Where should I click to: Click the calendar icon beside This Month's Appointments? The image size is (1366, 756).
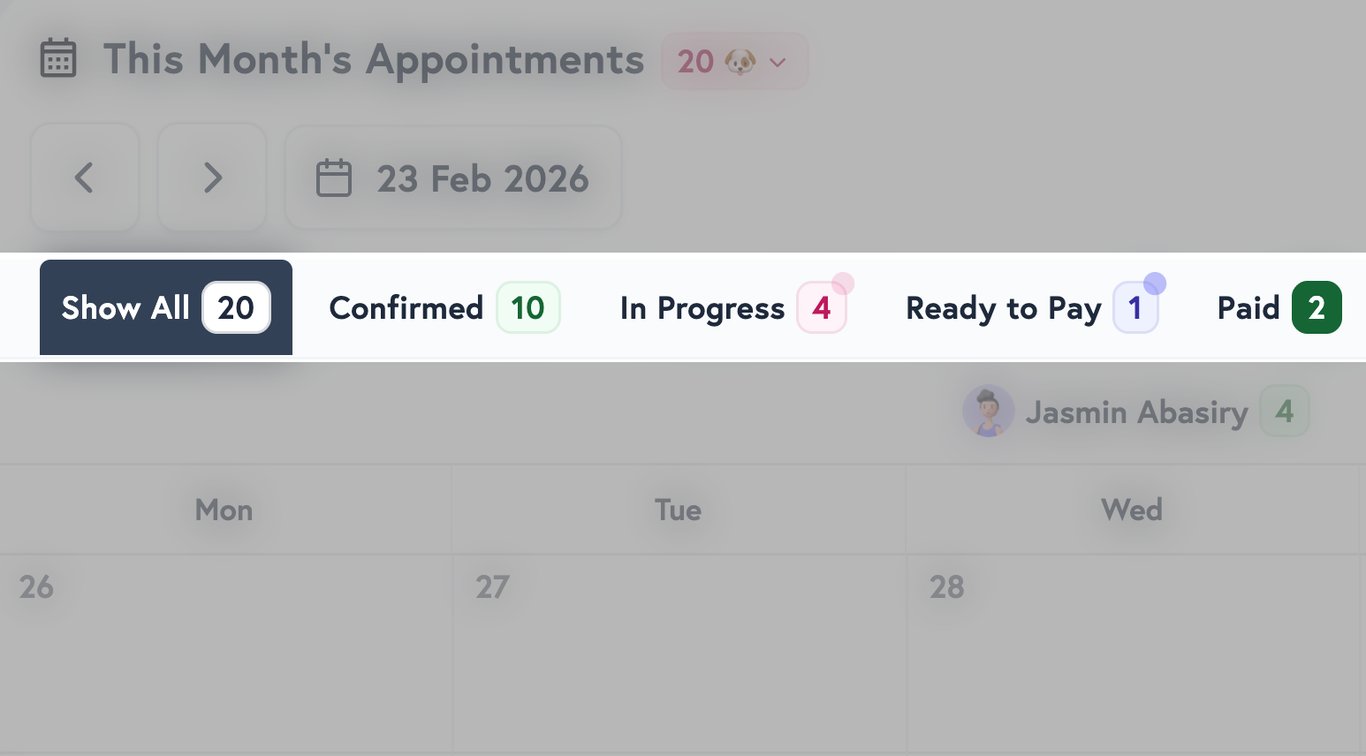[58, 58]
